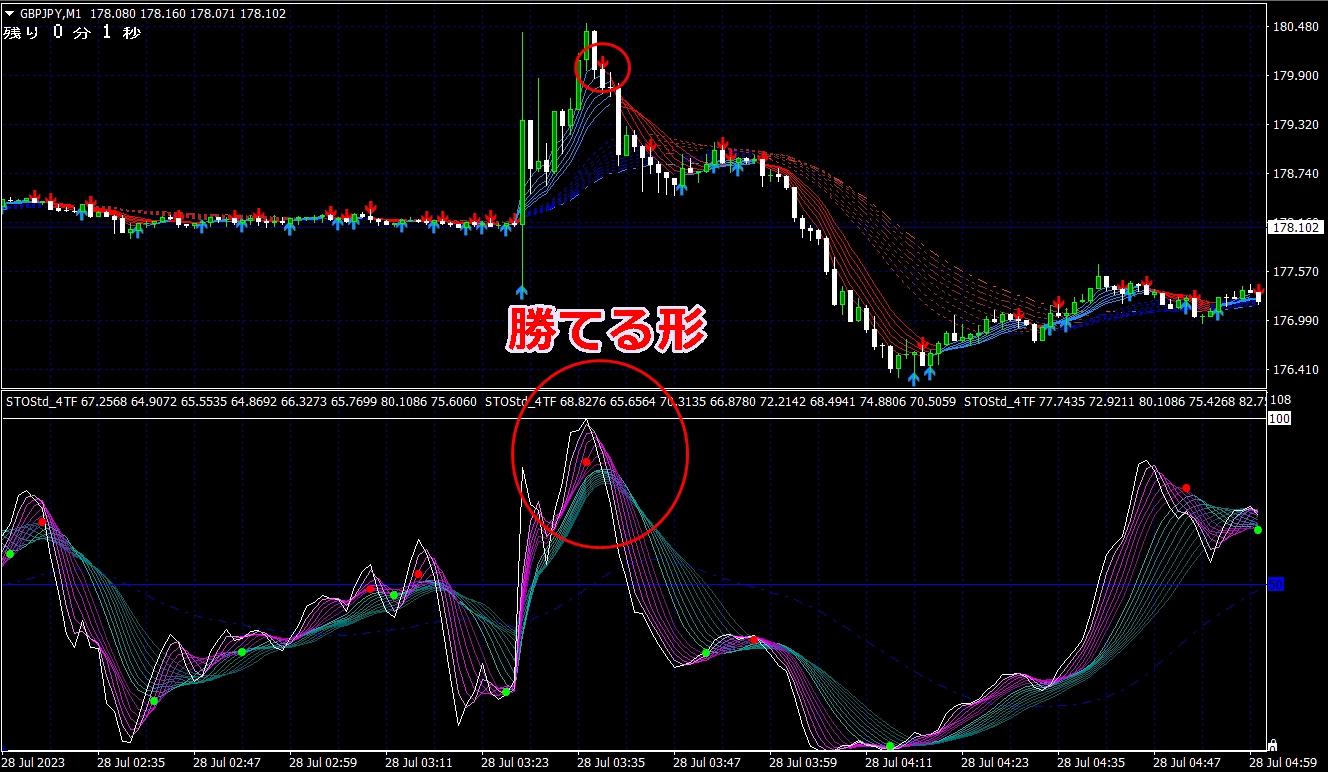
Task: Click the 176.410 price on the right scale
Action: coord(1293,370)
